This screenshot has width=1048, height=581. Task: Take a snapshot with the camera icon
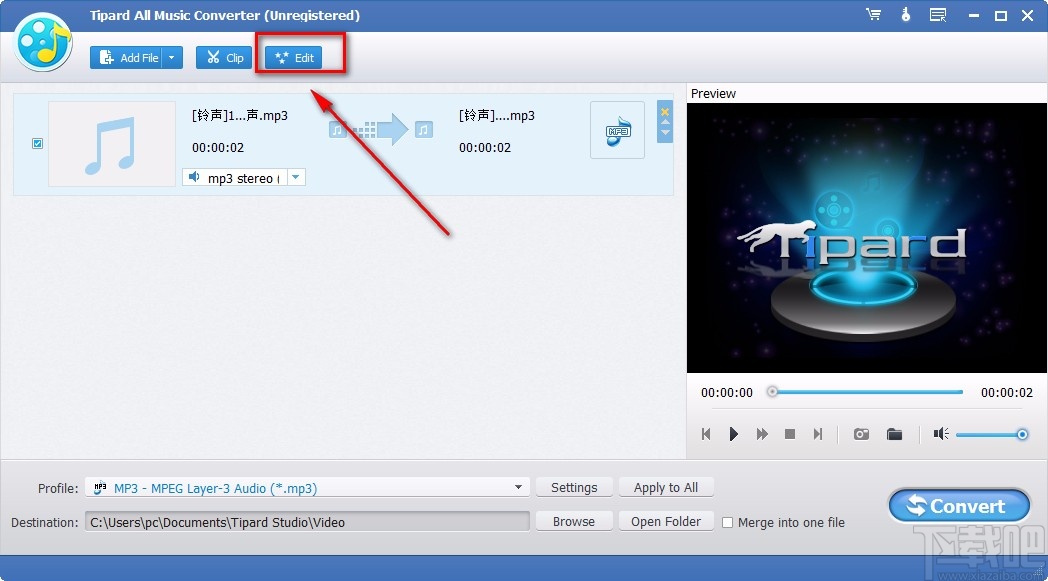(861, 434)
